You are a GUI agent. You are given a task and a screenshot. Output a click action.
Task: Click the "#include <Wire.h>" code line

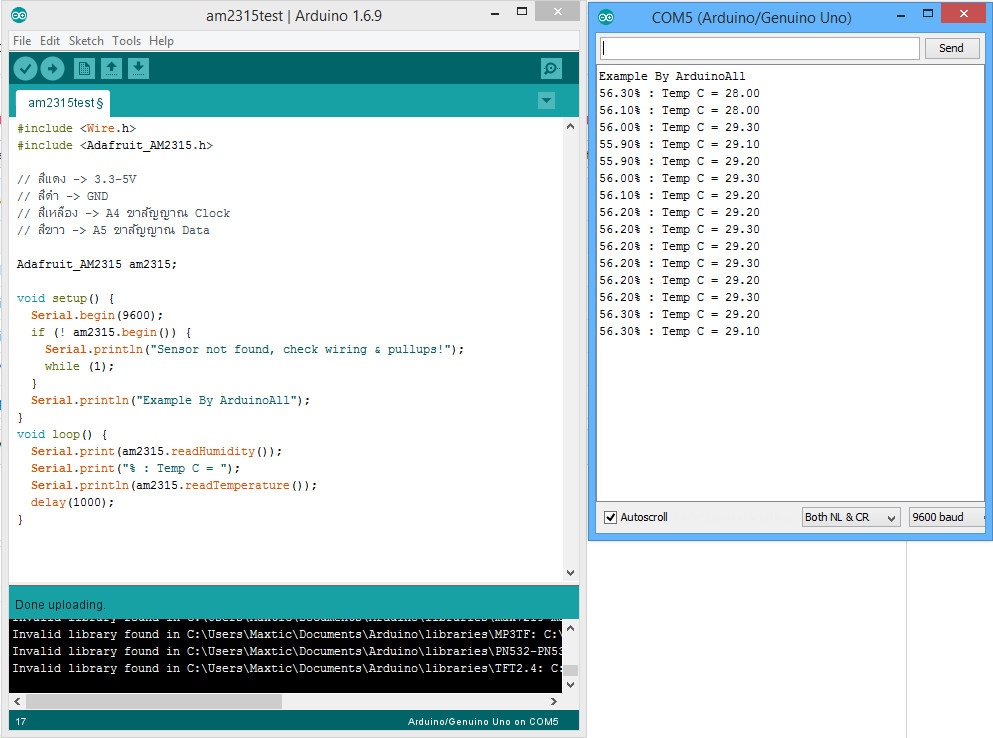tap(77, 129)
